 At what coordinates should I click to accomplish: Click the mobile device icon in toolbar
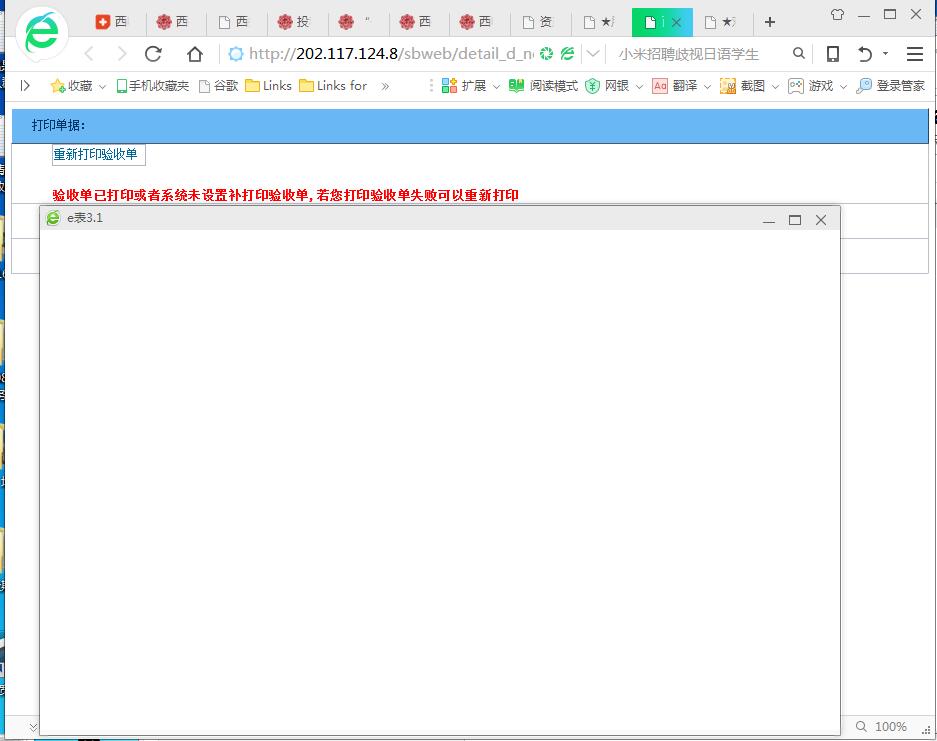[832, 54]
